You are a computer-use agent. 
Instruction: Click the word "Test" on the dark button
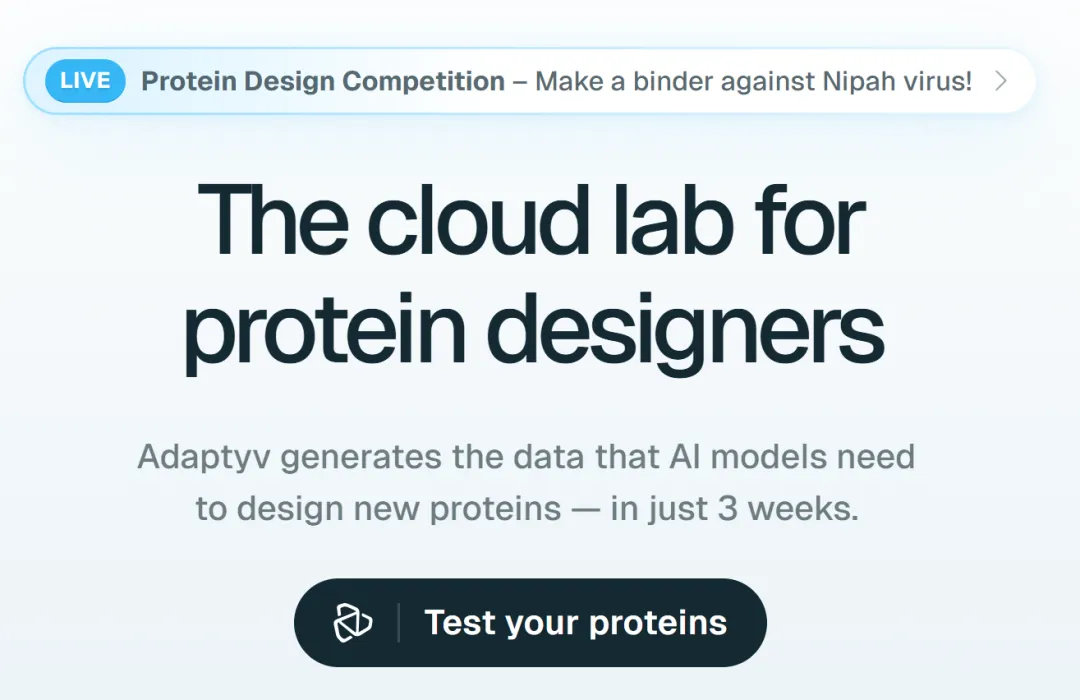pyautogui.click(x=459, y=623)
